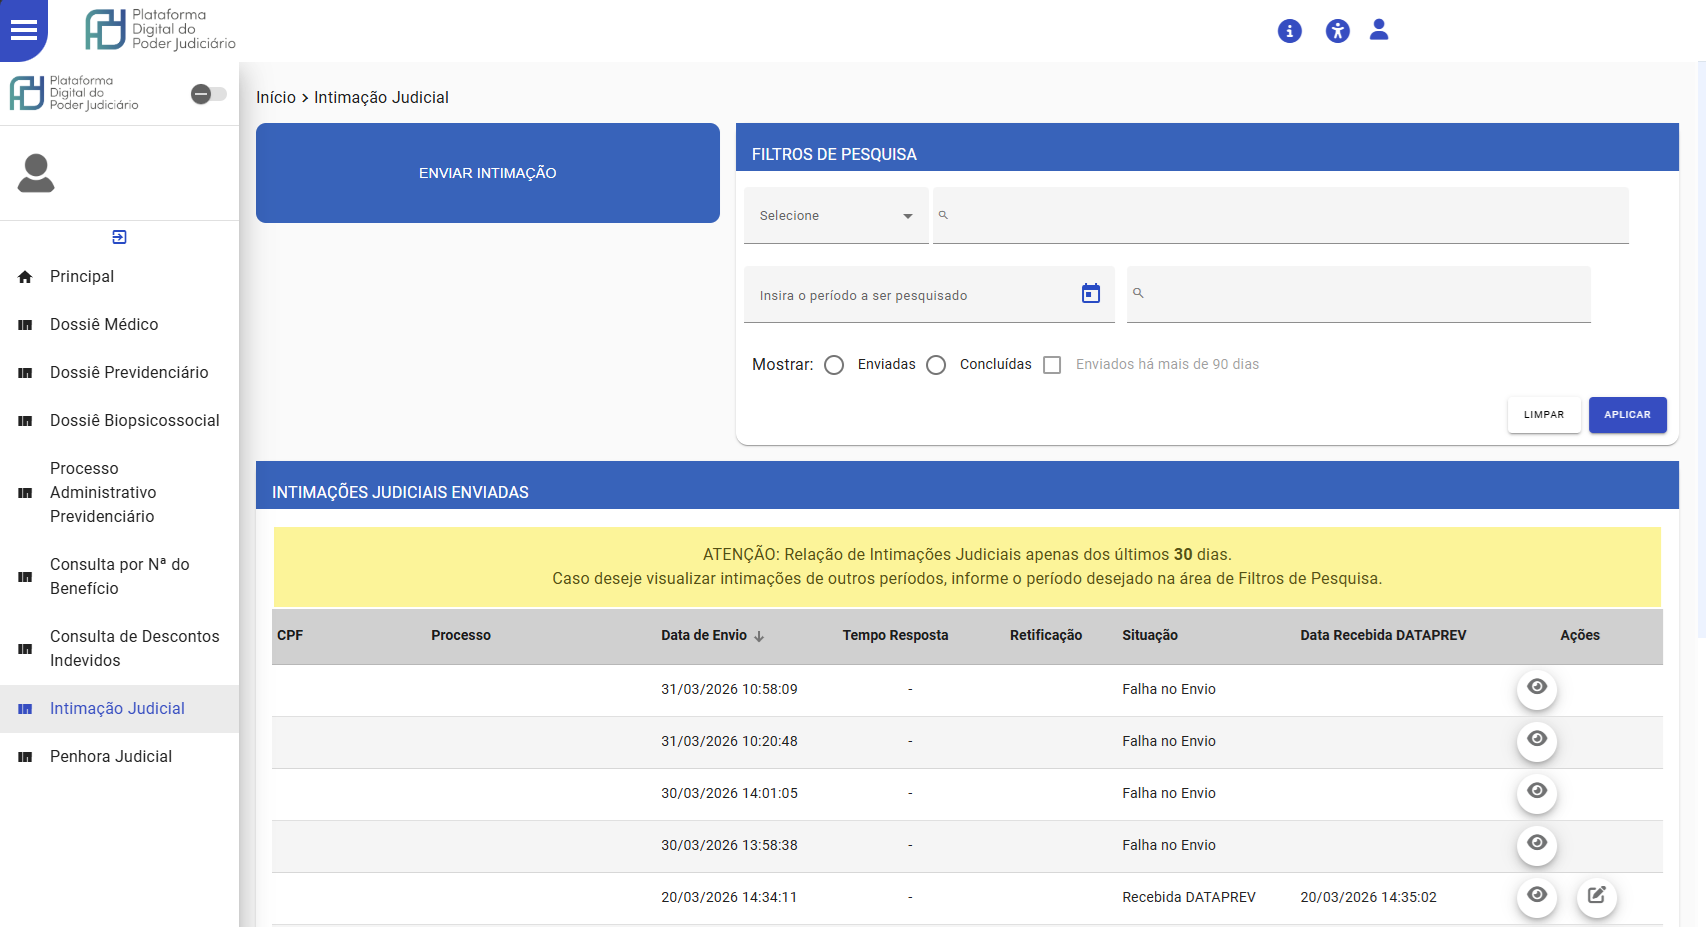Screen dimensions: 1706x927
Task: Check Enviados há mais de 90 dias
Action: coord(1052,365)
